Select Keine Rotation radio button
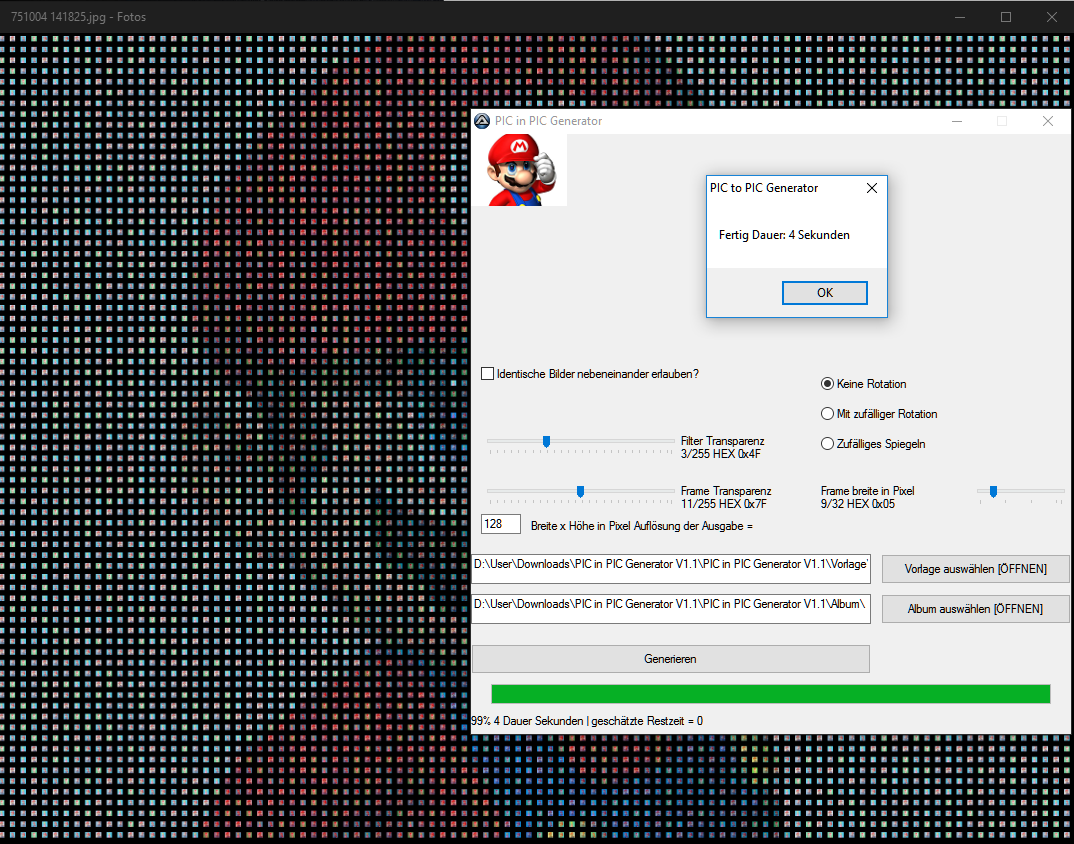The width and height of the screenshot is (1074, 844). point(827,384)
